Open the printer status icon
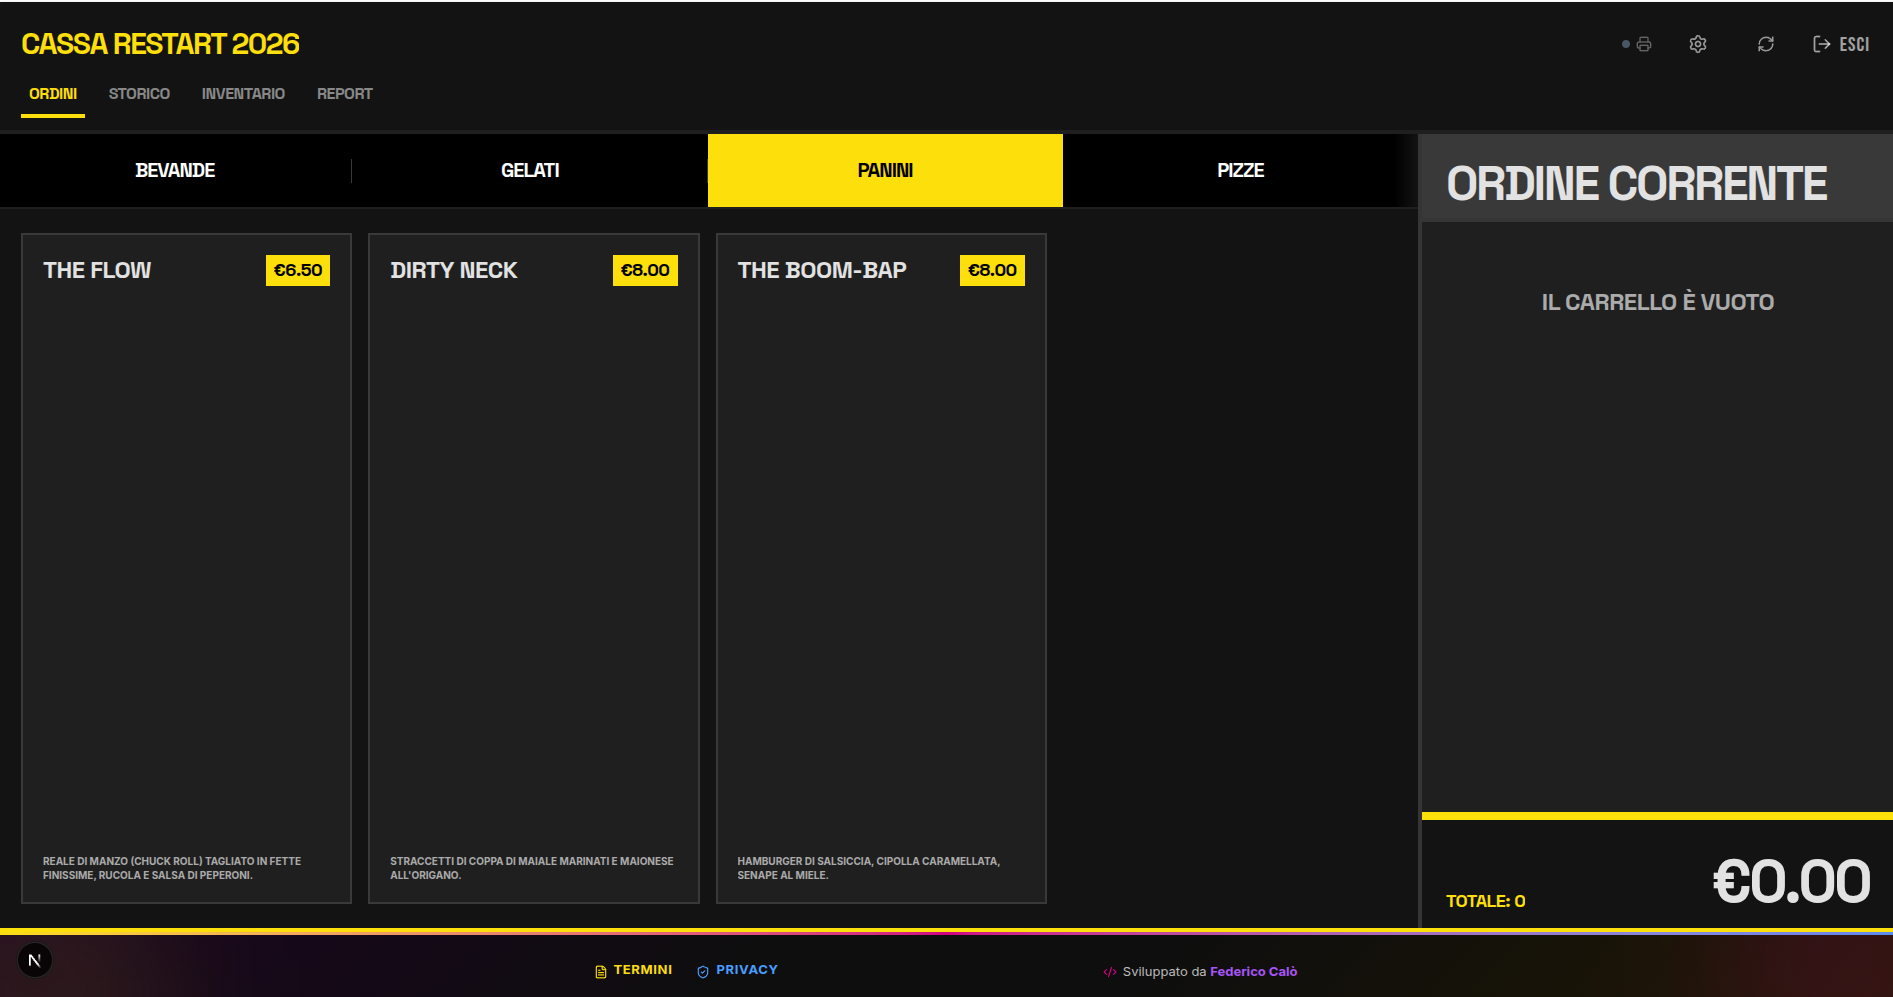Viewport: 1893px width, 997px height. click(1644, 44)
